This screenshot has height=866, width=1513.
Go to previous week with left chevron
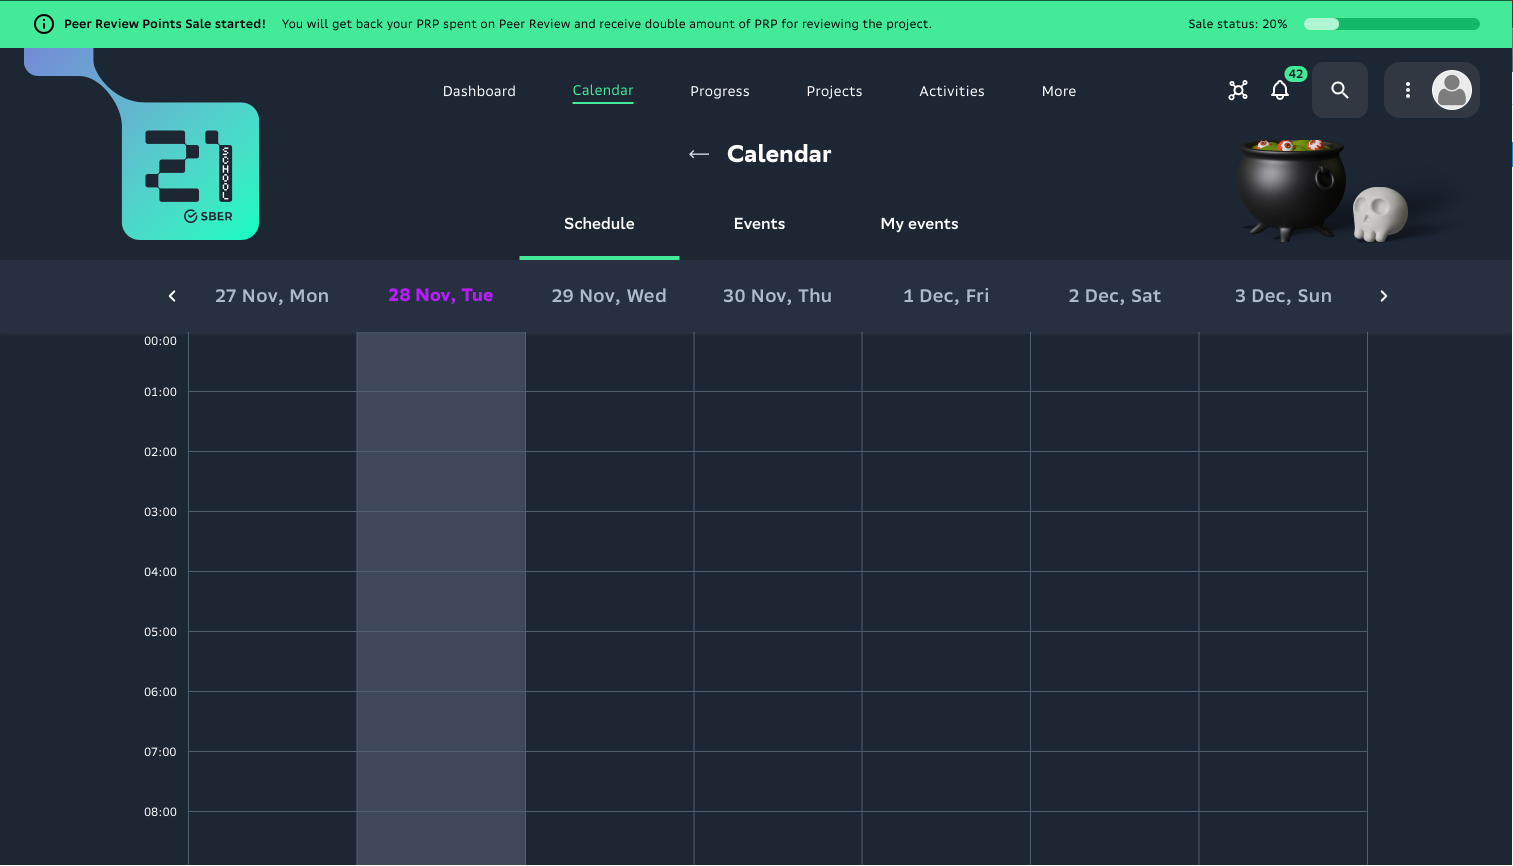172,296
